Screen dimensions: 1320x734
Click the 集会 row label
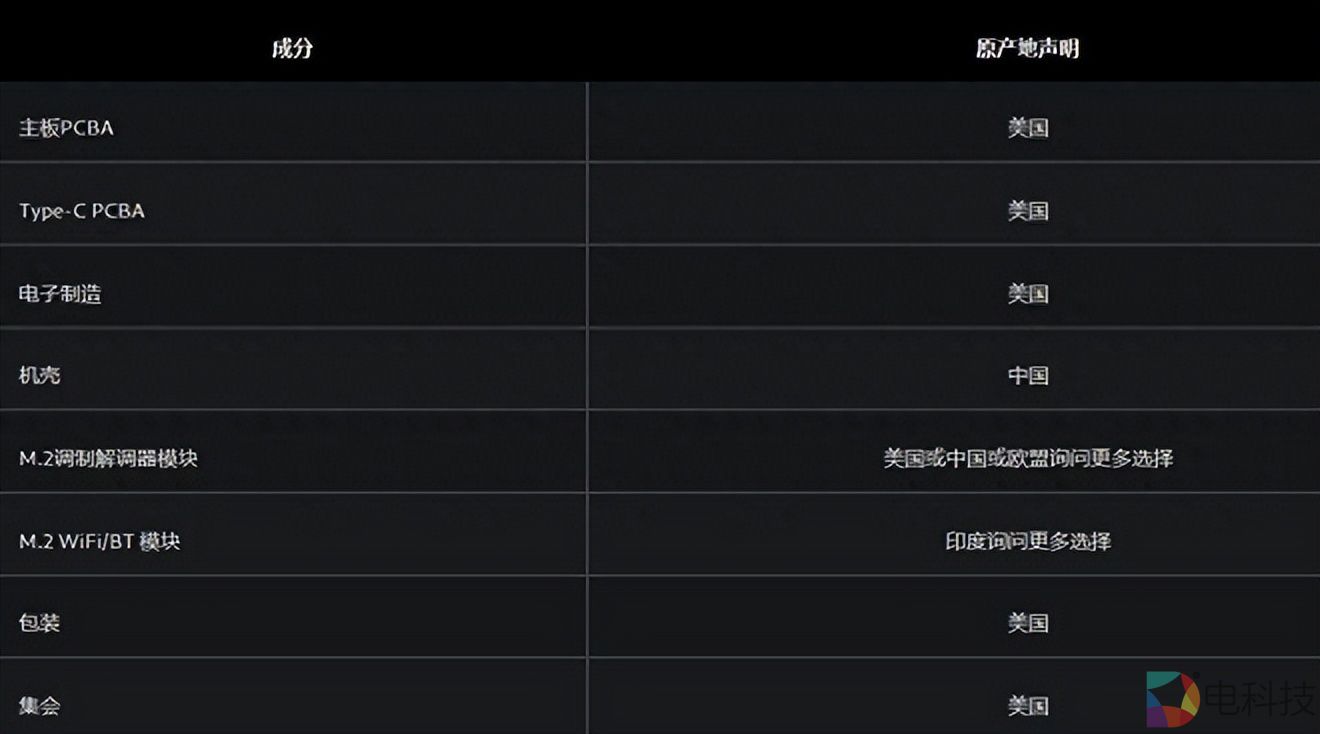pyautogui.click(x=40, y=705)
